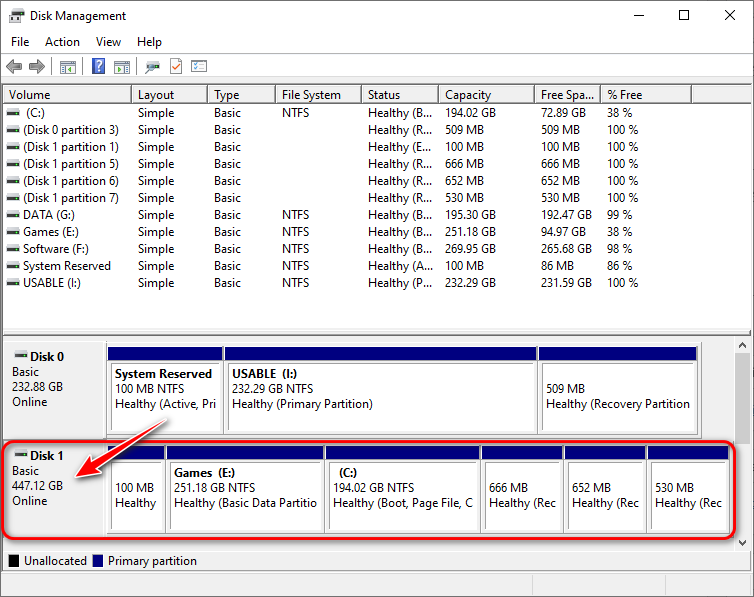Click Show/Hide Action Pane toolbar icon
Image resolution: width=754 pixels, height=597 pixels.
point(122,67)
